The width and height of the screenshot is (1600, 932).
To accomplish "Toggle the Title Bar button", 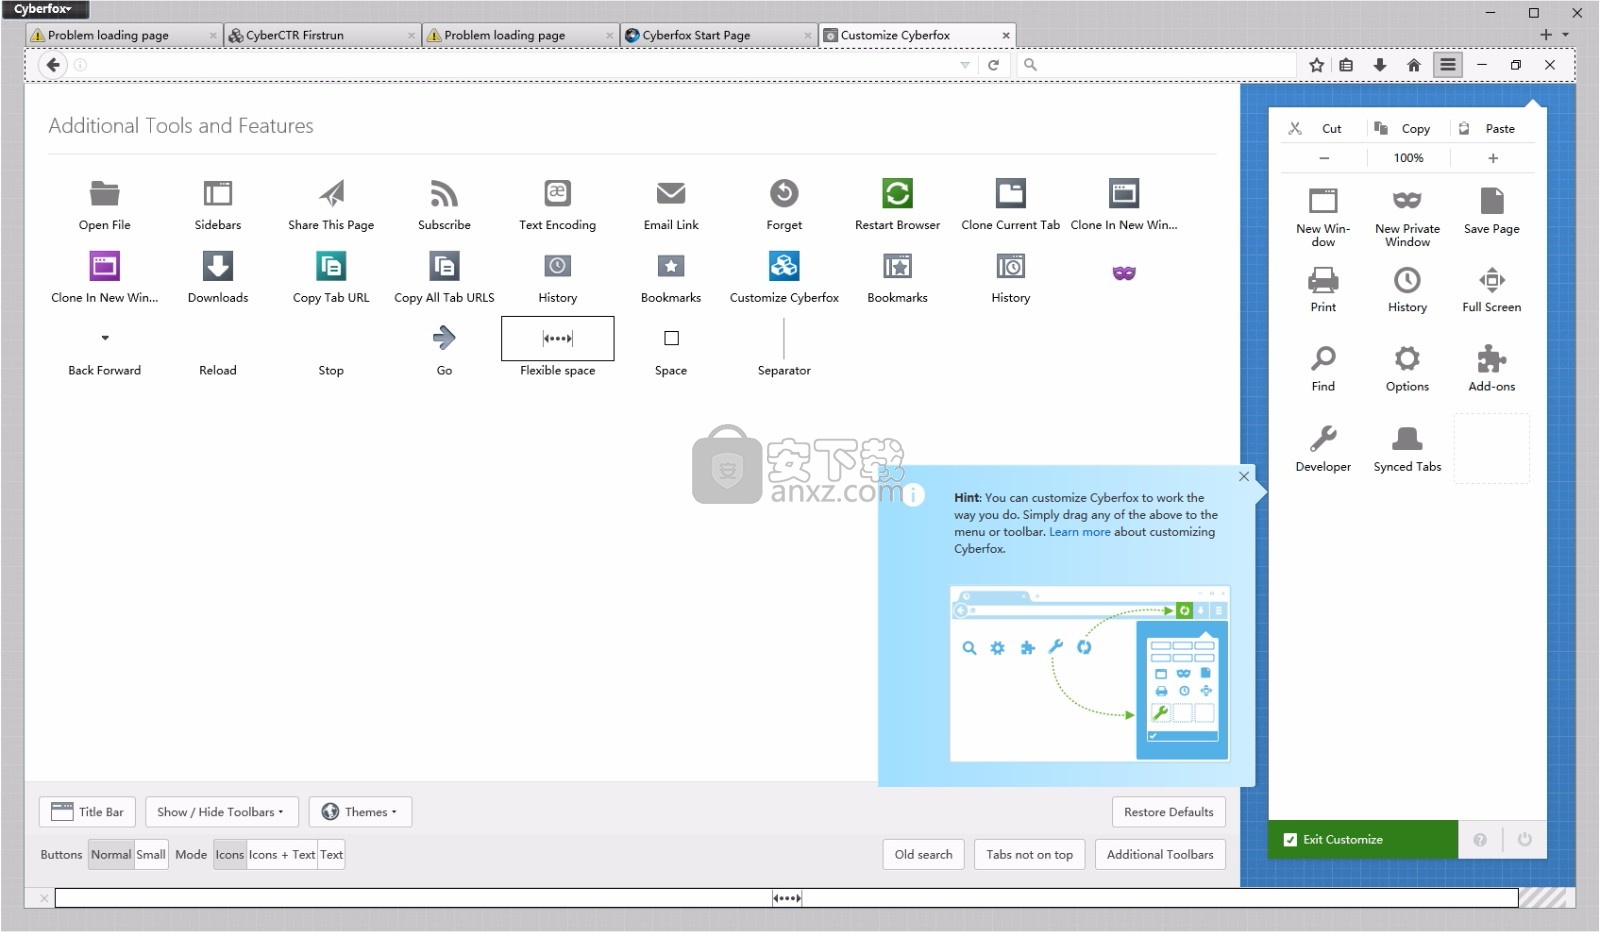I will 87,812.
